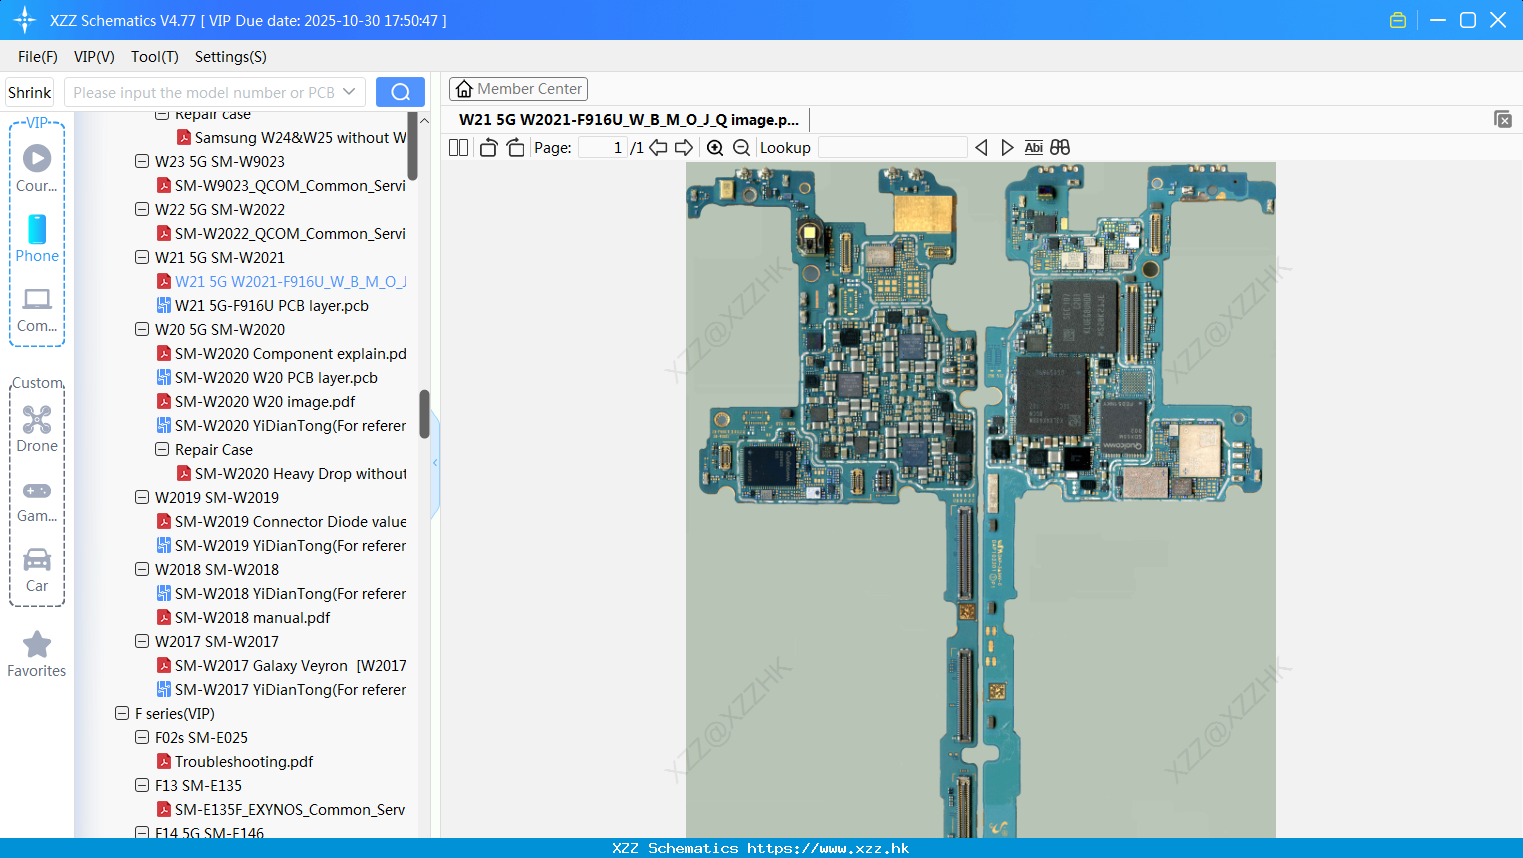Click the Page number field
Viewport: 1523px width, 858px height.
tap(603, 148)
